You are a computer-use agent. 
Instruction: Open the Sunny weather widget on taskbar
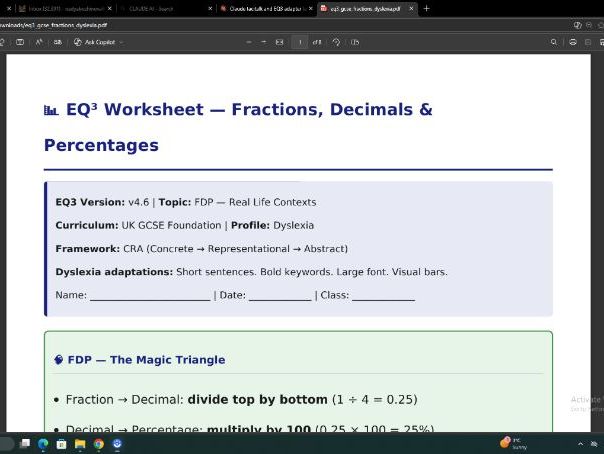coord(513,443)
